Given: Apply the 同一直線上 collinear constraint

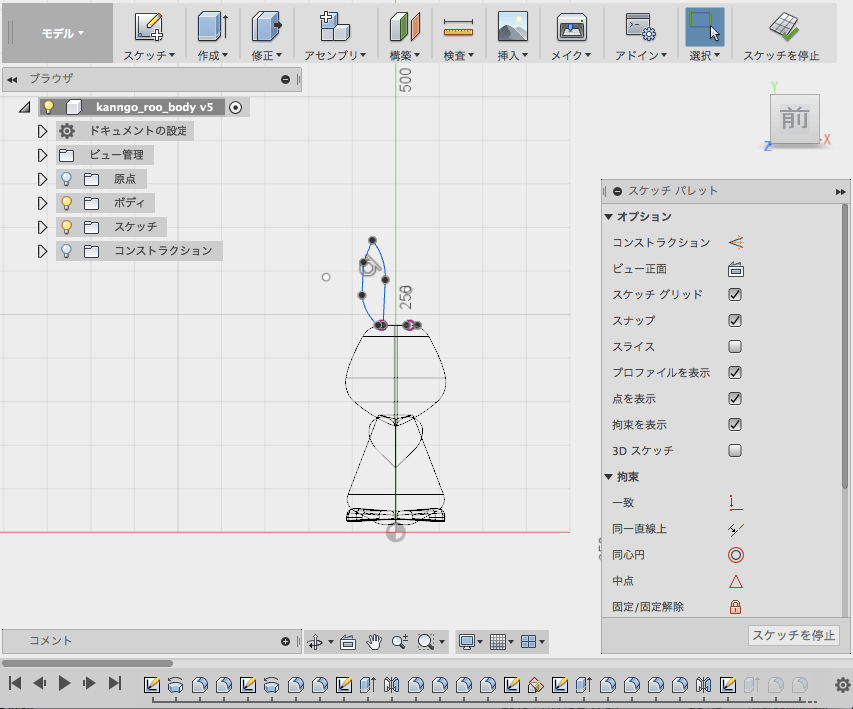Looking at the screenshot, I should click(x=735, y=529).
